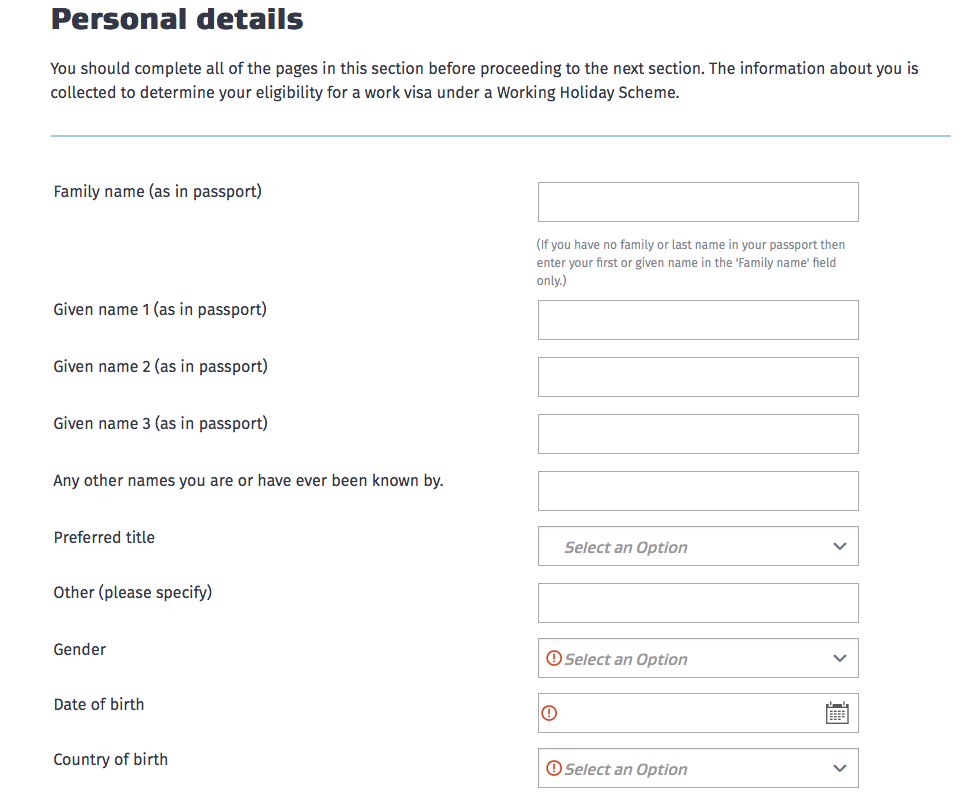Click the Date of birth label
This screenshot has height=795, width=959.
(99, 704)
